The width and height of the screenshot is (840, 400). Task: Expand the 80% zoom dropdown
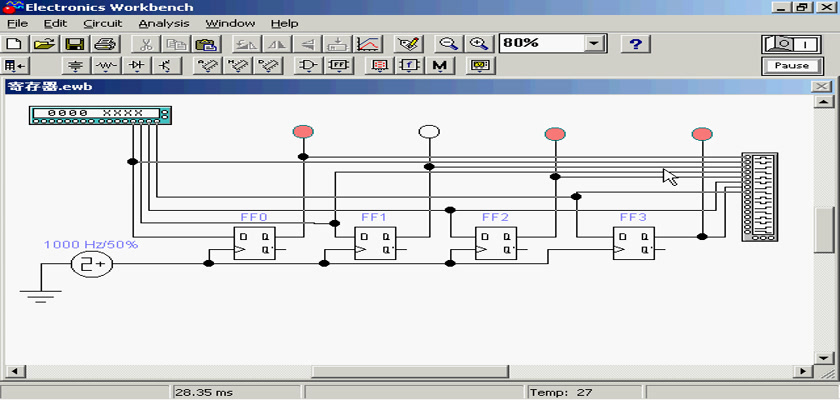point(596,44)
